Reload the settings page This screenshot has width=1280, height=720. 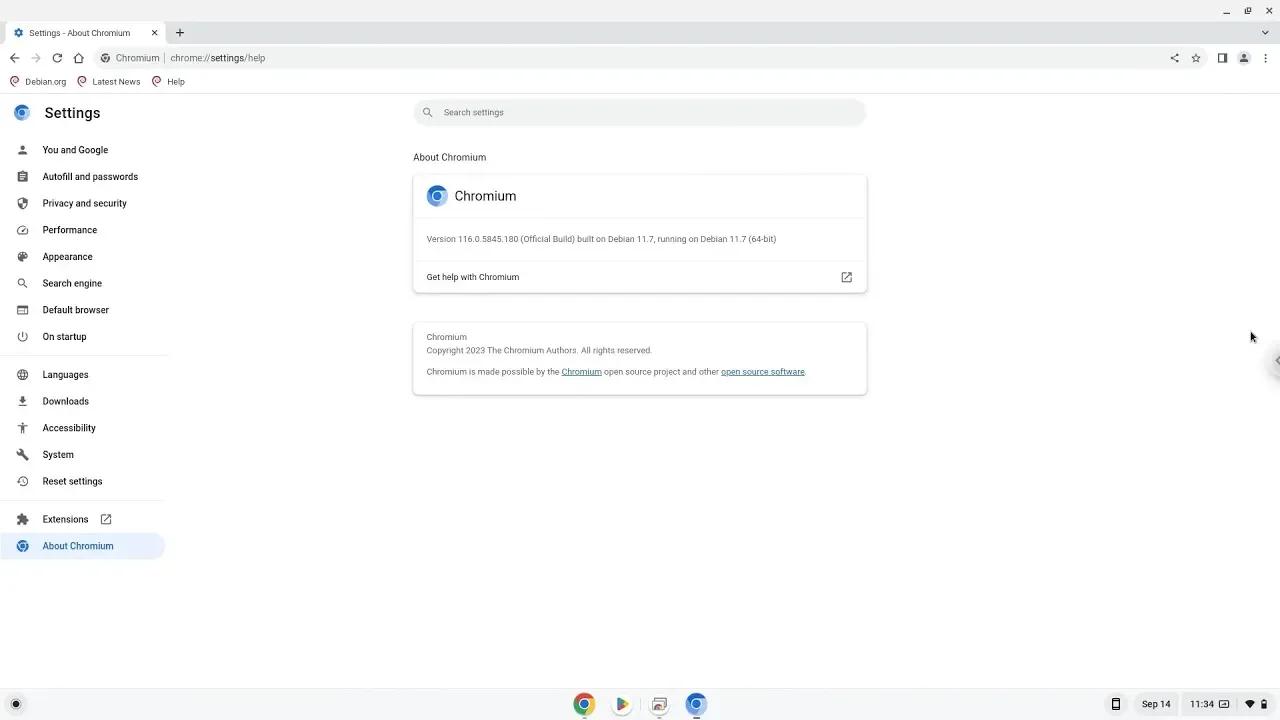[57, 58]
